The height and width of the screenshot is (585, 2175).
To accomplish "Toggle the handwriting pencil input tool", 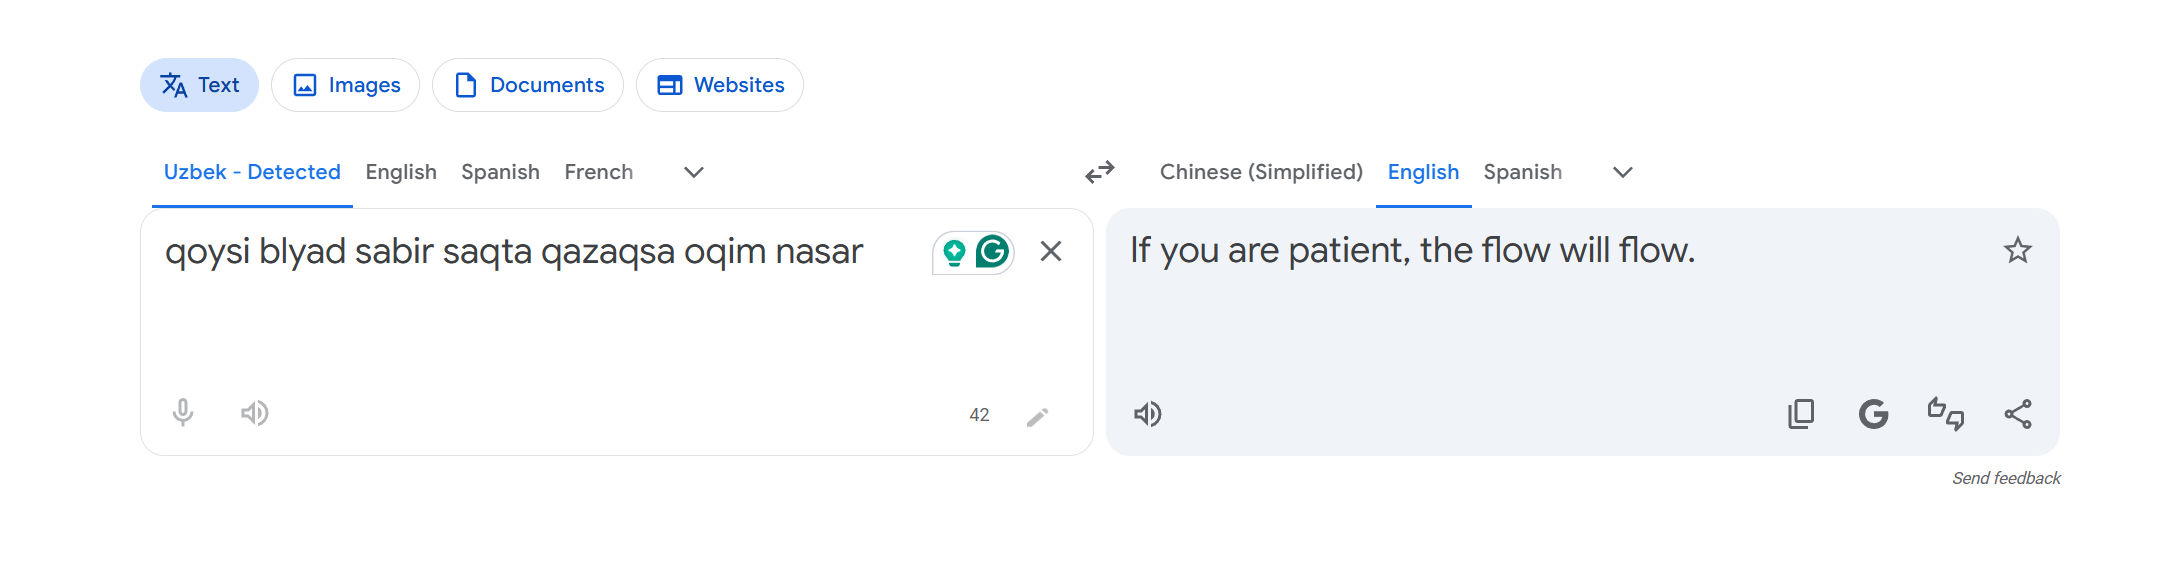I will tap(1037, 416).
